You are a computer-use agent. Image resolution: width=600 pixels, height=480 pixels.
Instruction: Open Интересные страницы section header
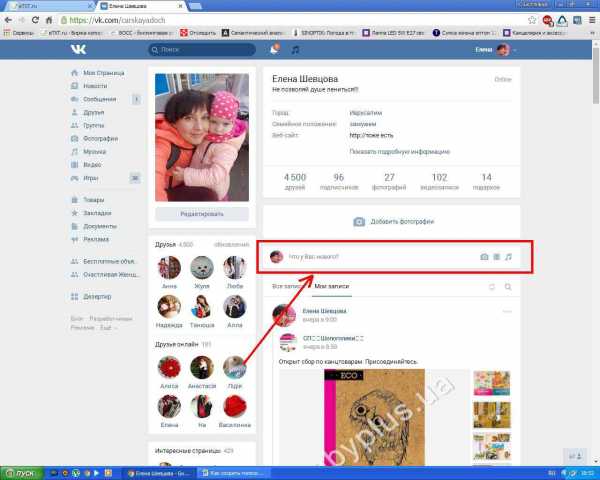188,451
